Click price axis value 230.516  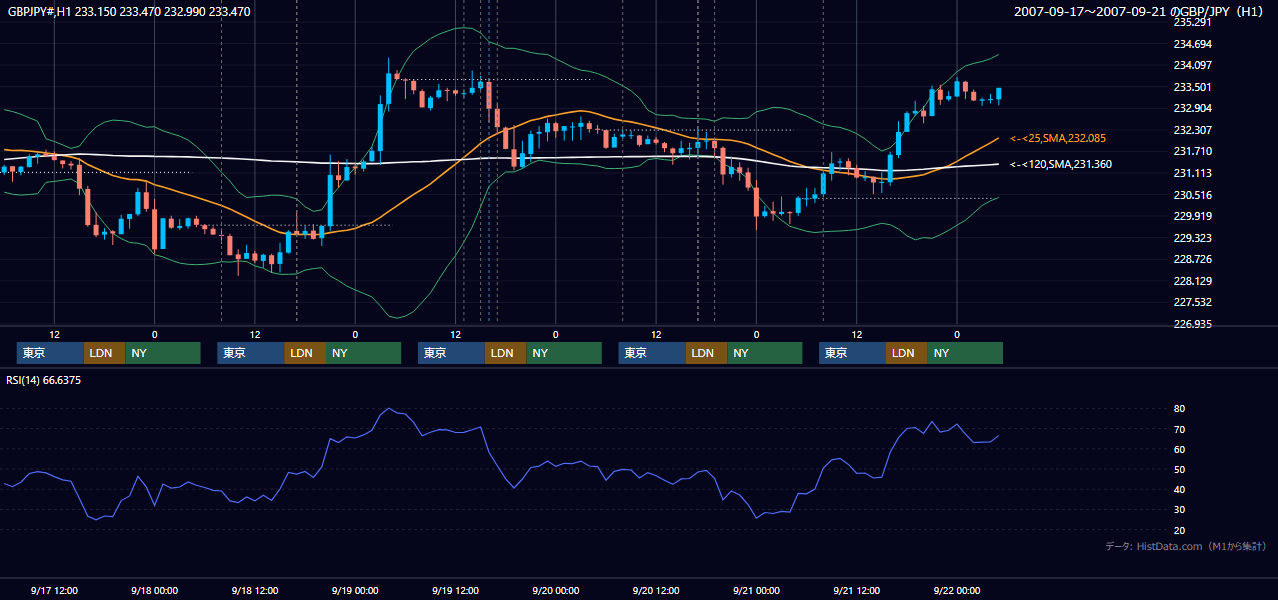pos(1192,195)
